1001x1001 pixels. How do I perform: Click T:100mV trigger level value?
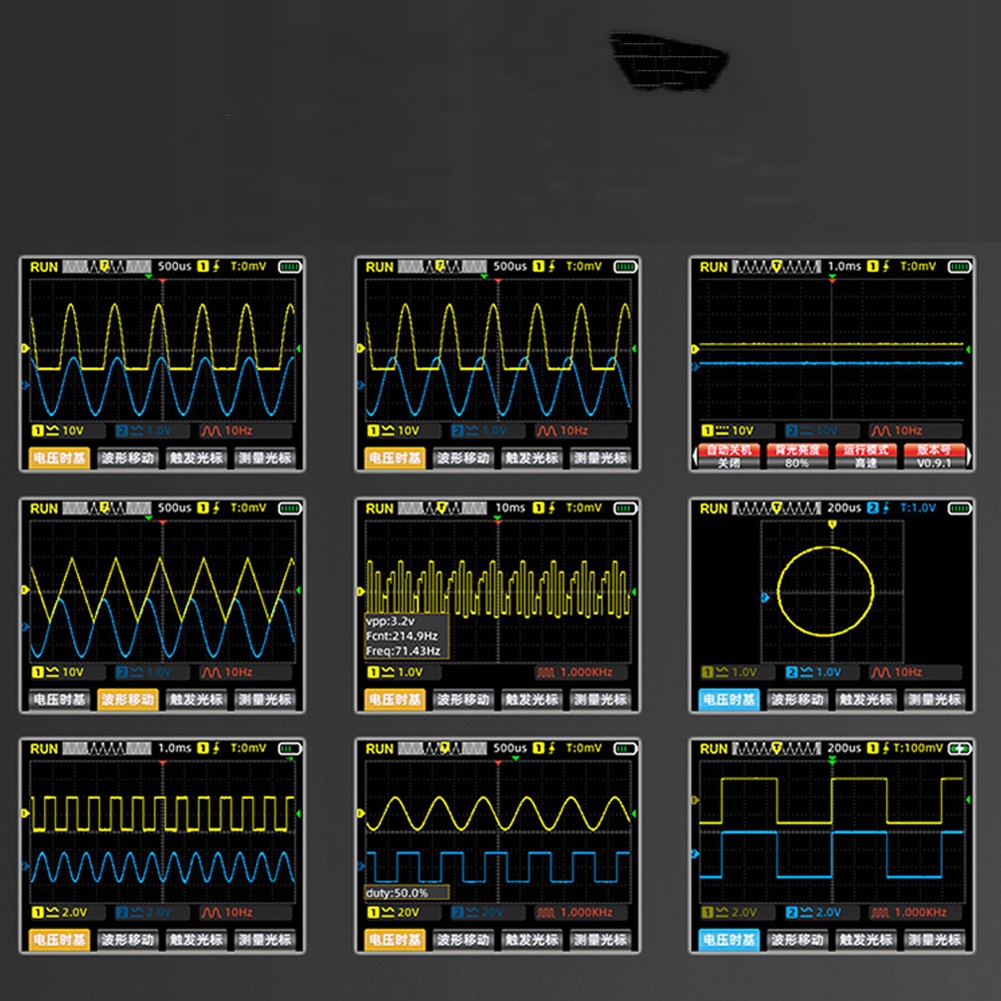pyautogui.click(x=917, y=748)
